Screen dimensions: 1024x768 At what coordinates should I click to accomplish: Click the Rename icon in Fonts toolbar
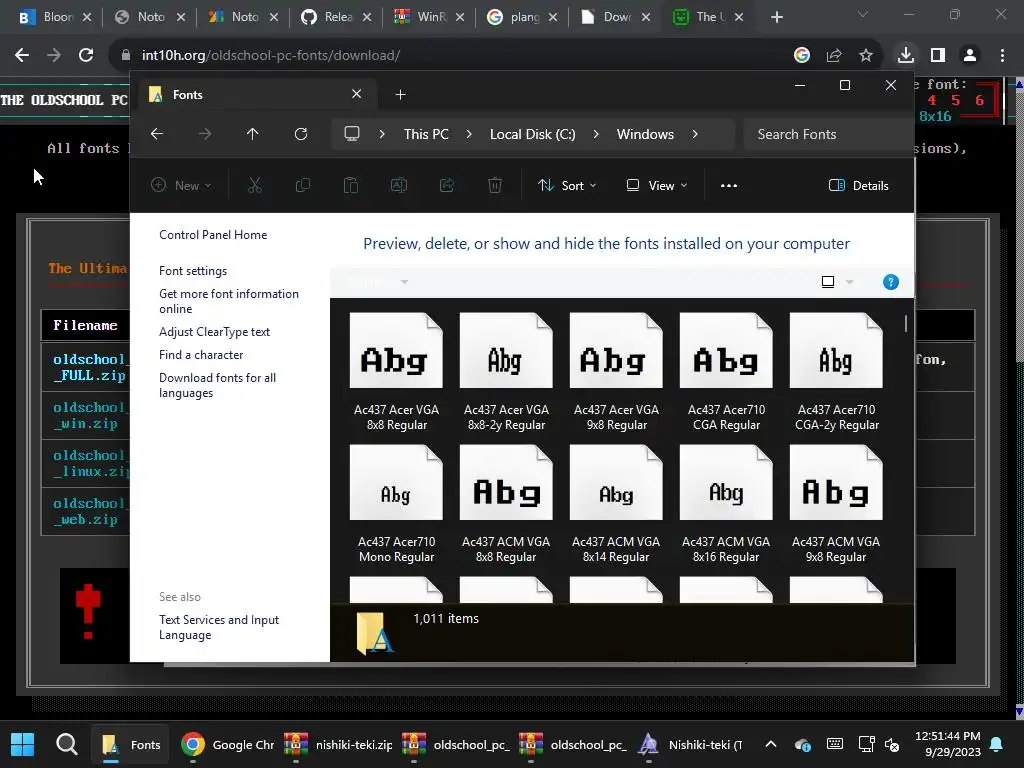tap(398, 185)
